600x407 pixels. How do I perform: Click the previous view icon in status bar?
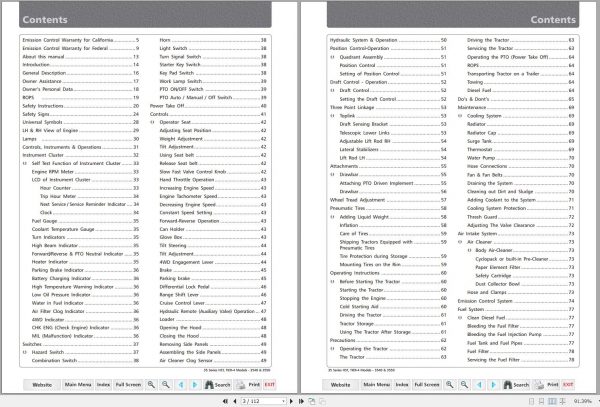point(312,401)
